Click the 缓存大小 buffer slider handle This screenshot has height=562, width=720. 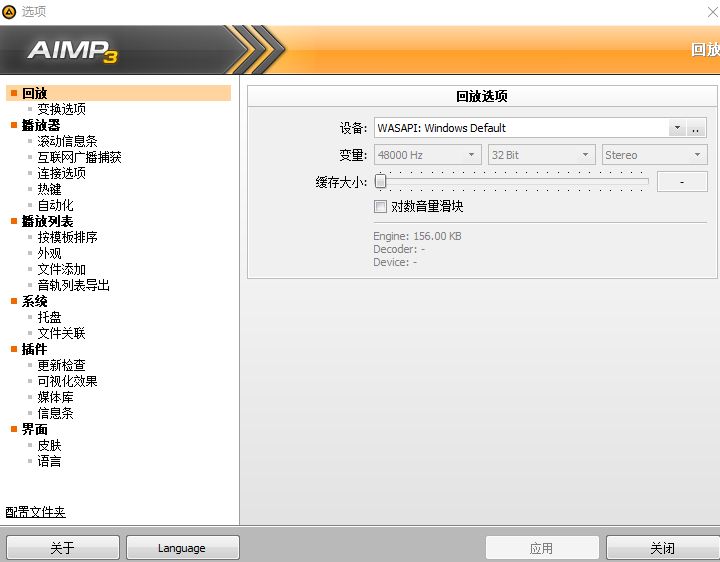pos(380,181)
